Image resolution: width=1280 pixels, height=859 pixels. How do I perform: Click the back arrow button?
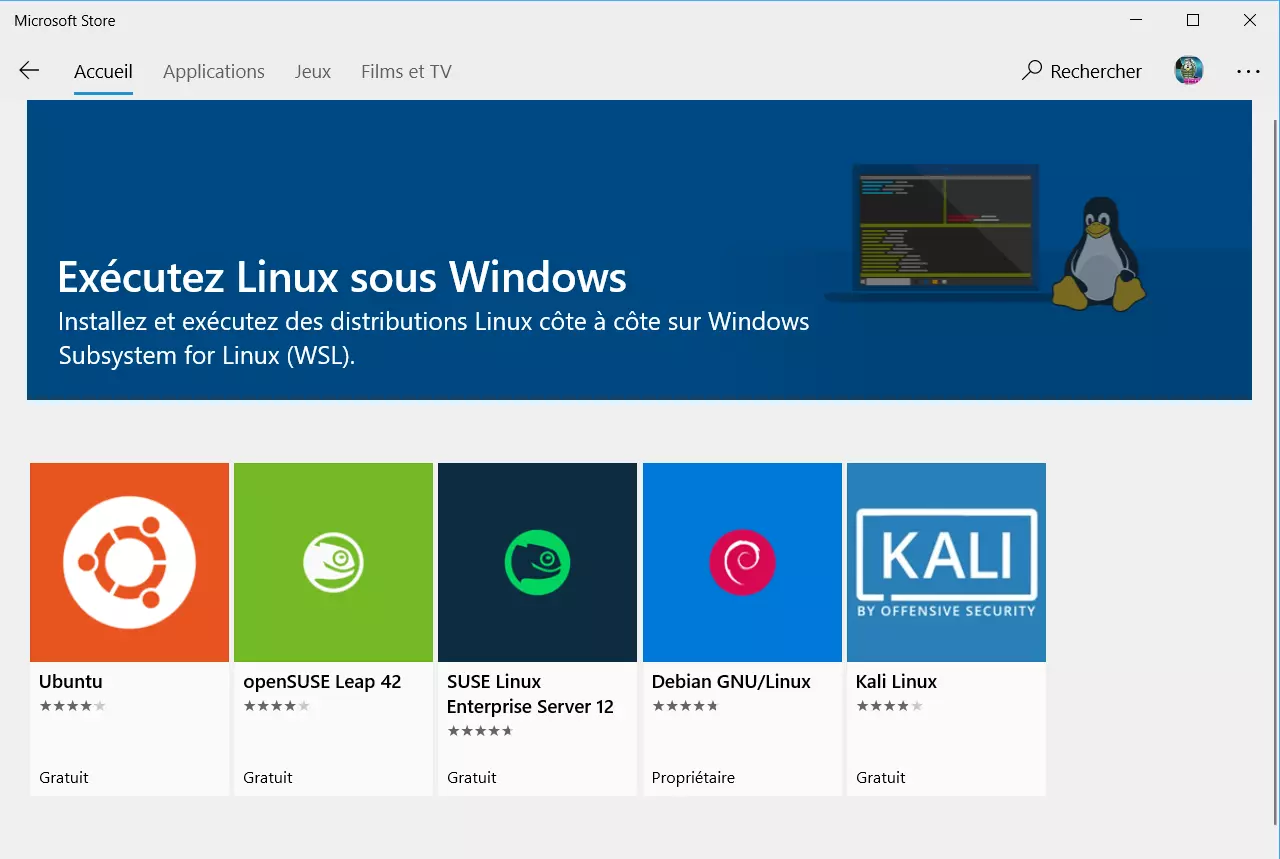pyautogui.click(x=29, y=70)
